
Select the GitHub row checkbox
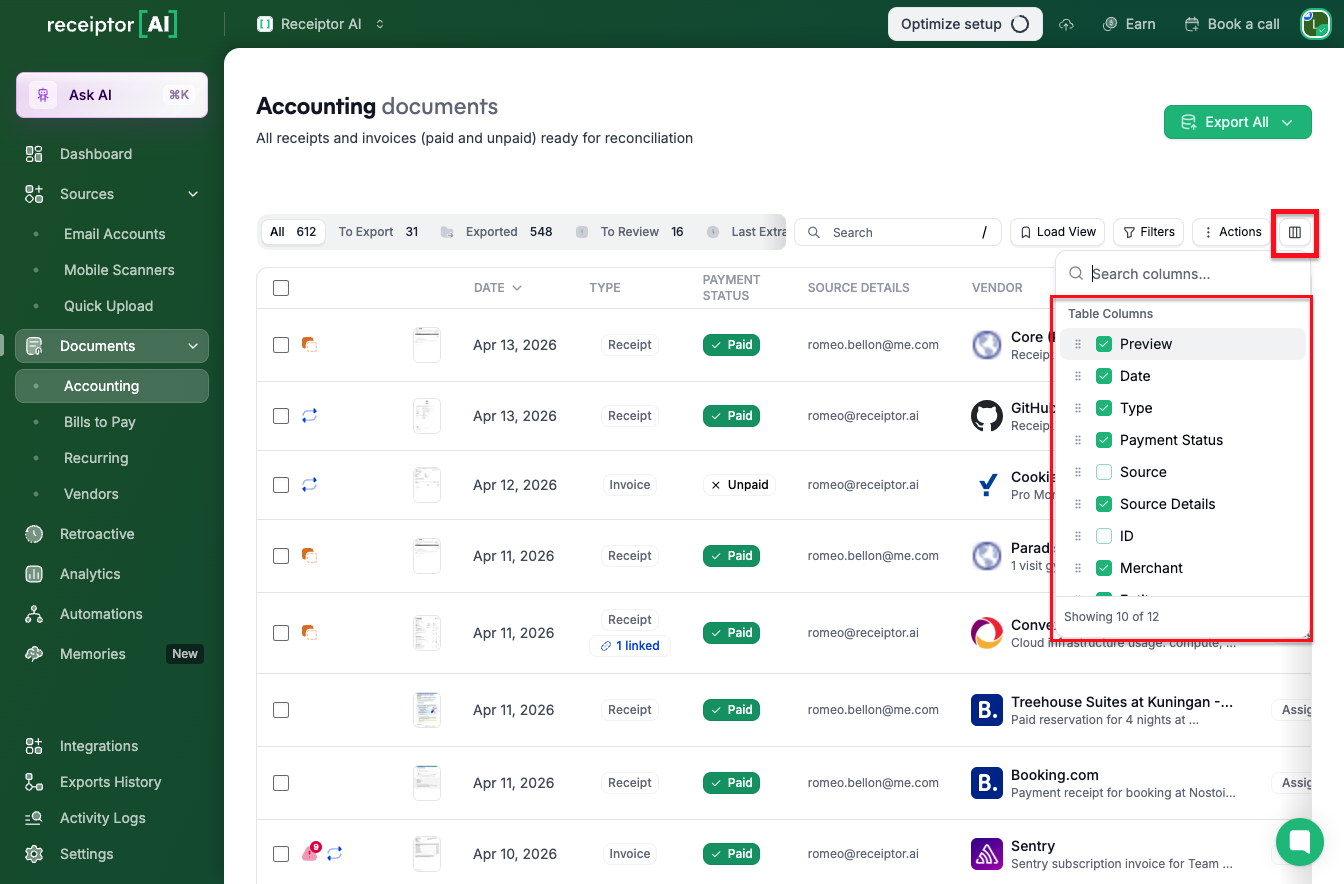click(x=281, y=416)
